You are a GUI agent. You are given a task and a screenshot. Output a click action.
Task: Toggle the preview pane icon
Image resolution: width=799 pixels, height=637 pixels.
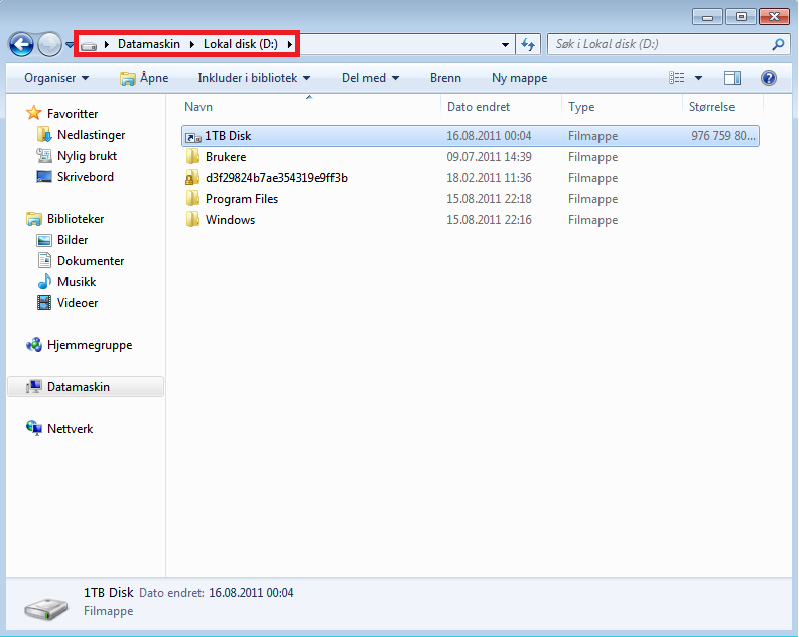coord(732,78)
